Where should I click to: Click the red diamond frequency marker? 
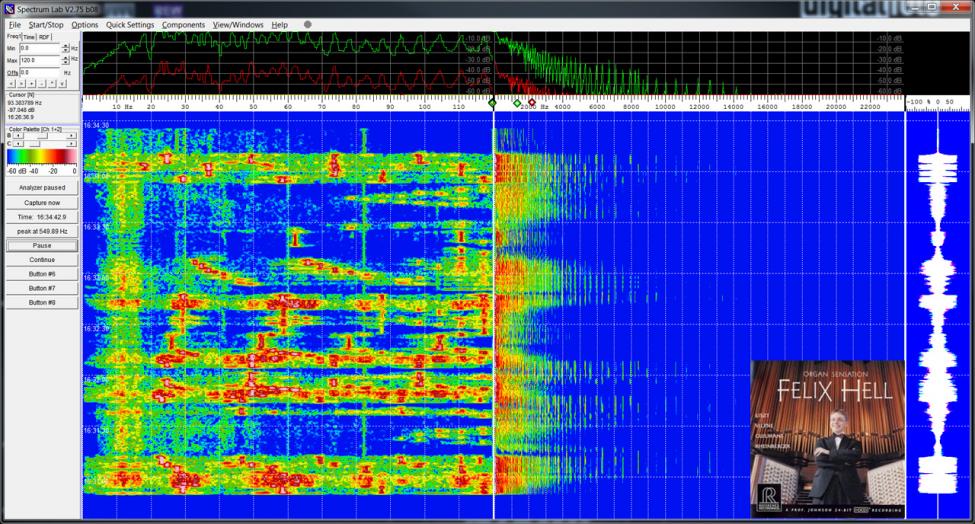(x=531, y=102)
